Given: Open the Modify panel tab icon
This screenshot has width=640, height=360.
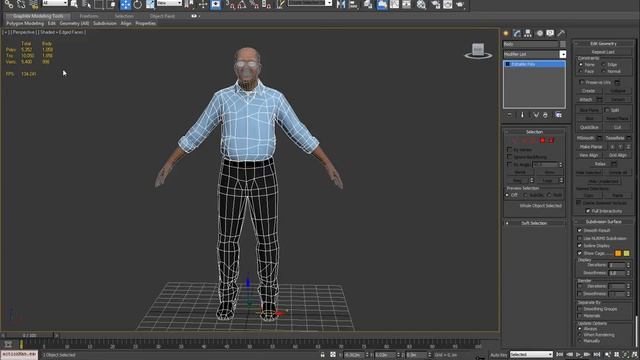Looking at the screenshot, I should pyautogui.click(x=517, y=33).
